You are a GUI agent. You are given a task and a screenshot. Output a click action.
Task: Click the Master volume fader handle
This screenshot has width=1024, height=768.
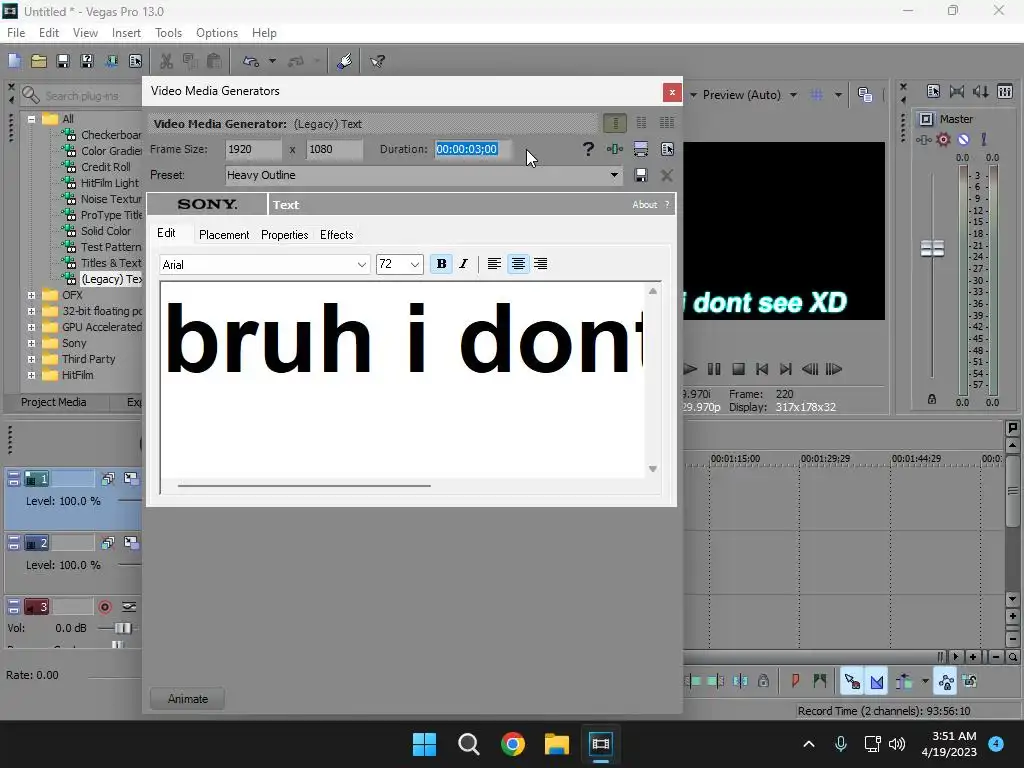pos(932,249)
